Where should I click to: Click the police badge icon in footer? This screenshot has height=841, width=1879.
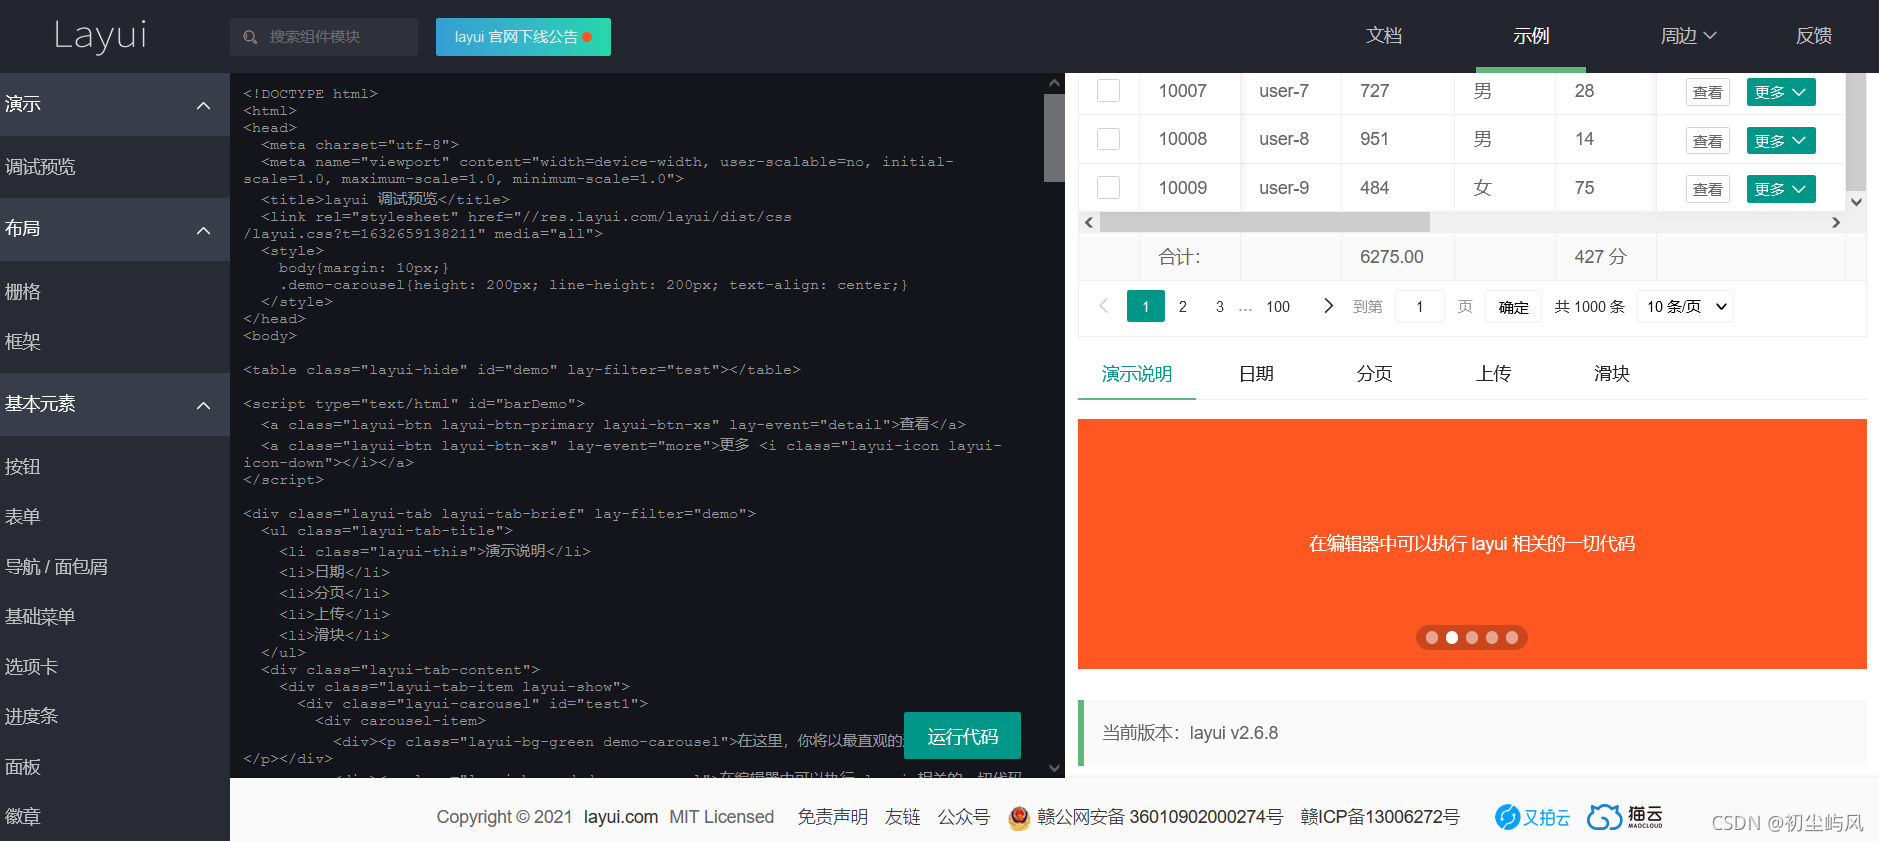(1019, 818)
